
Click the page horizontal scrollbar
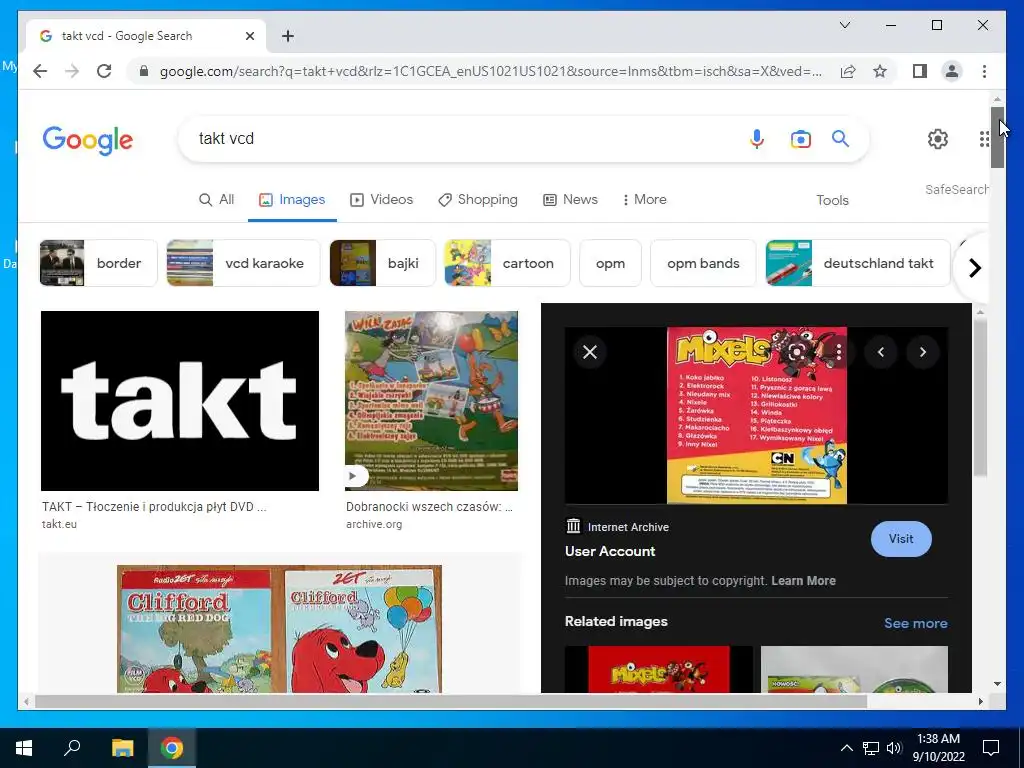451,701
